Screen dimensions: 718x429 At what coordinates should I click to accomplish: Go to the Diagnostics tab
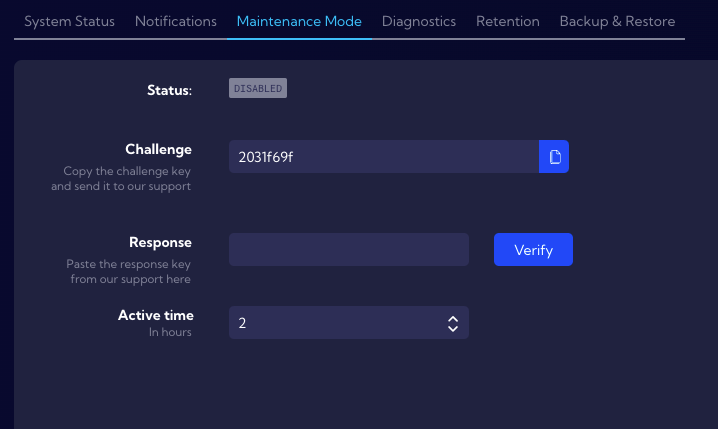[x=419, y=22]
